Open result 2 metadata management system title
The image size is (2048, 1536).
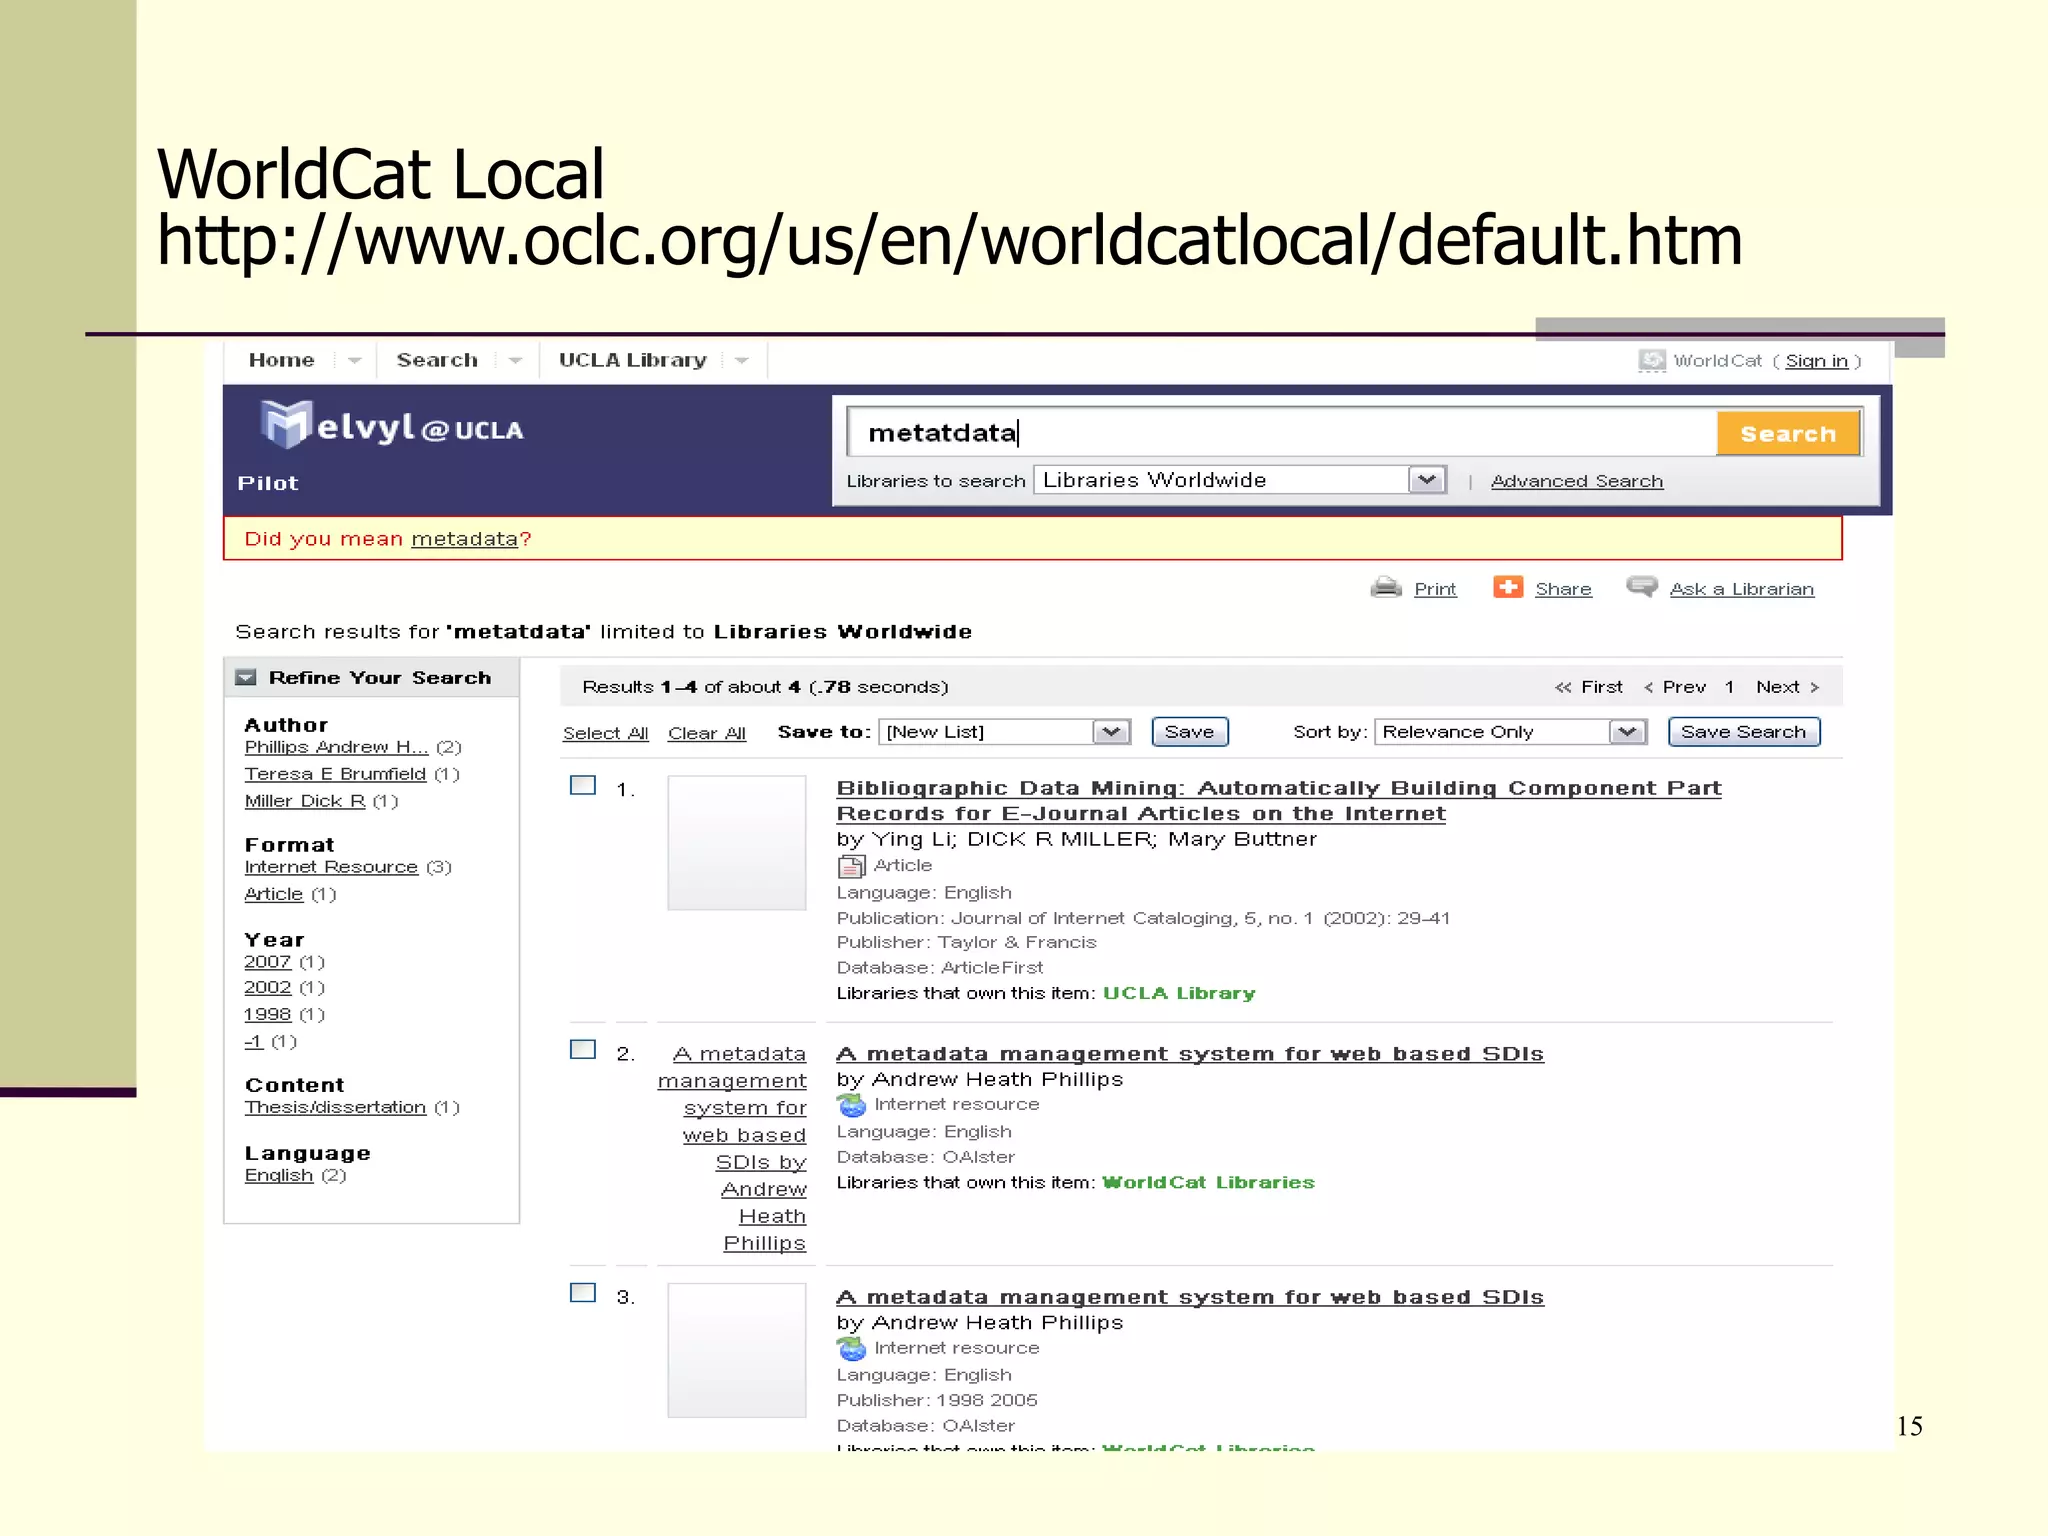point(1190,1054)
